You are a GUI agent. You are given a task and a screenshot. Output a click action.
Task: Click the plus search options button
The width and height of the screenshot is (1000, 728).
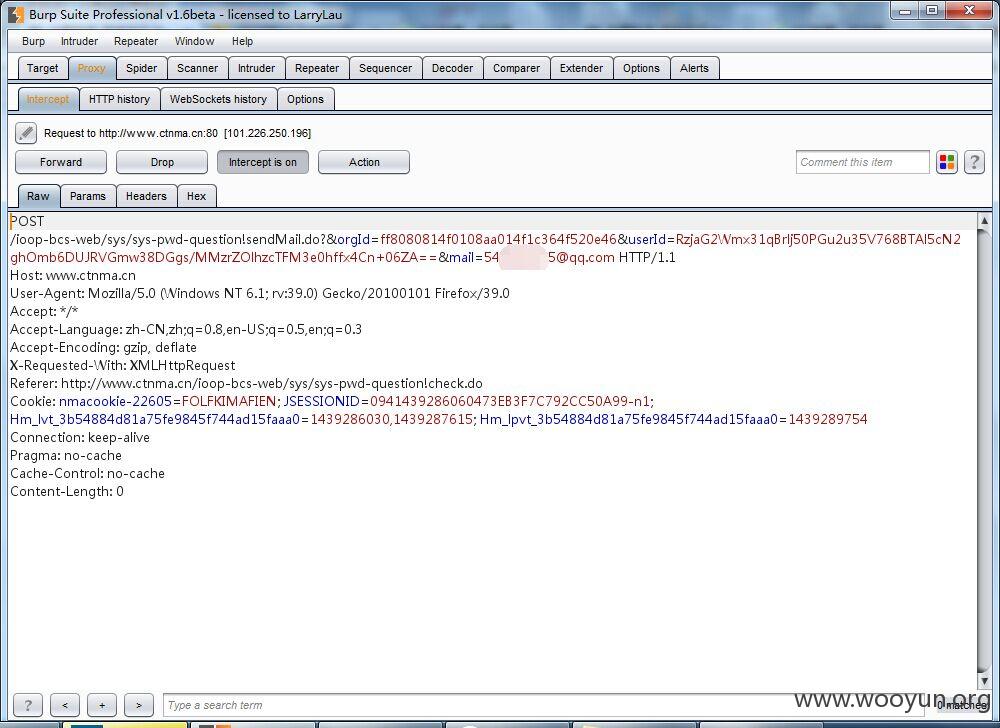[x=102, y=705]
